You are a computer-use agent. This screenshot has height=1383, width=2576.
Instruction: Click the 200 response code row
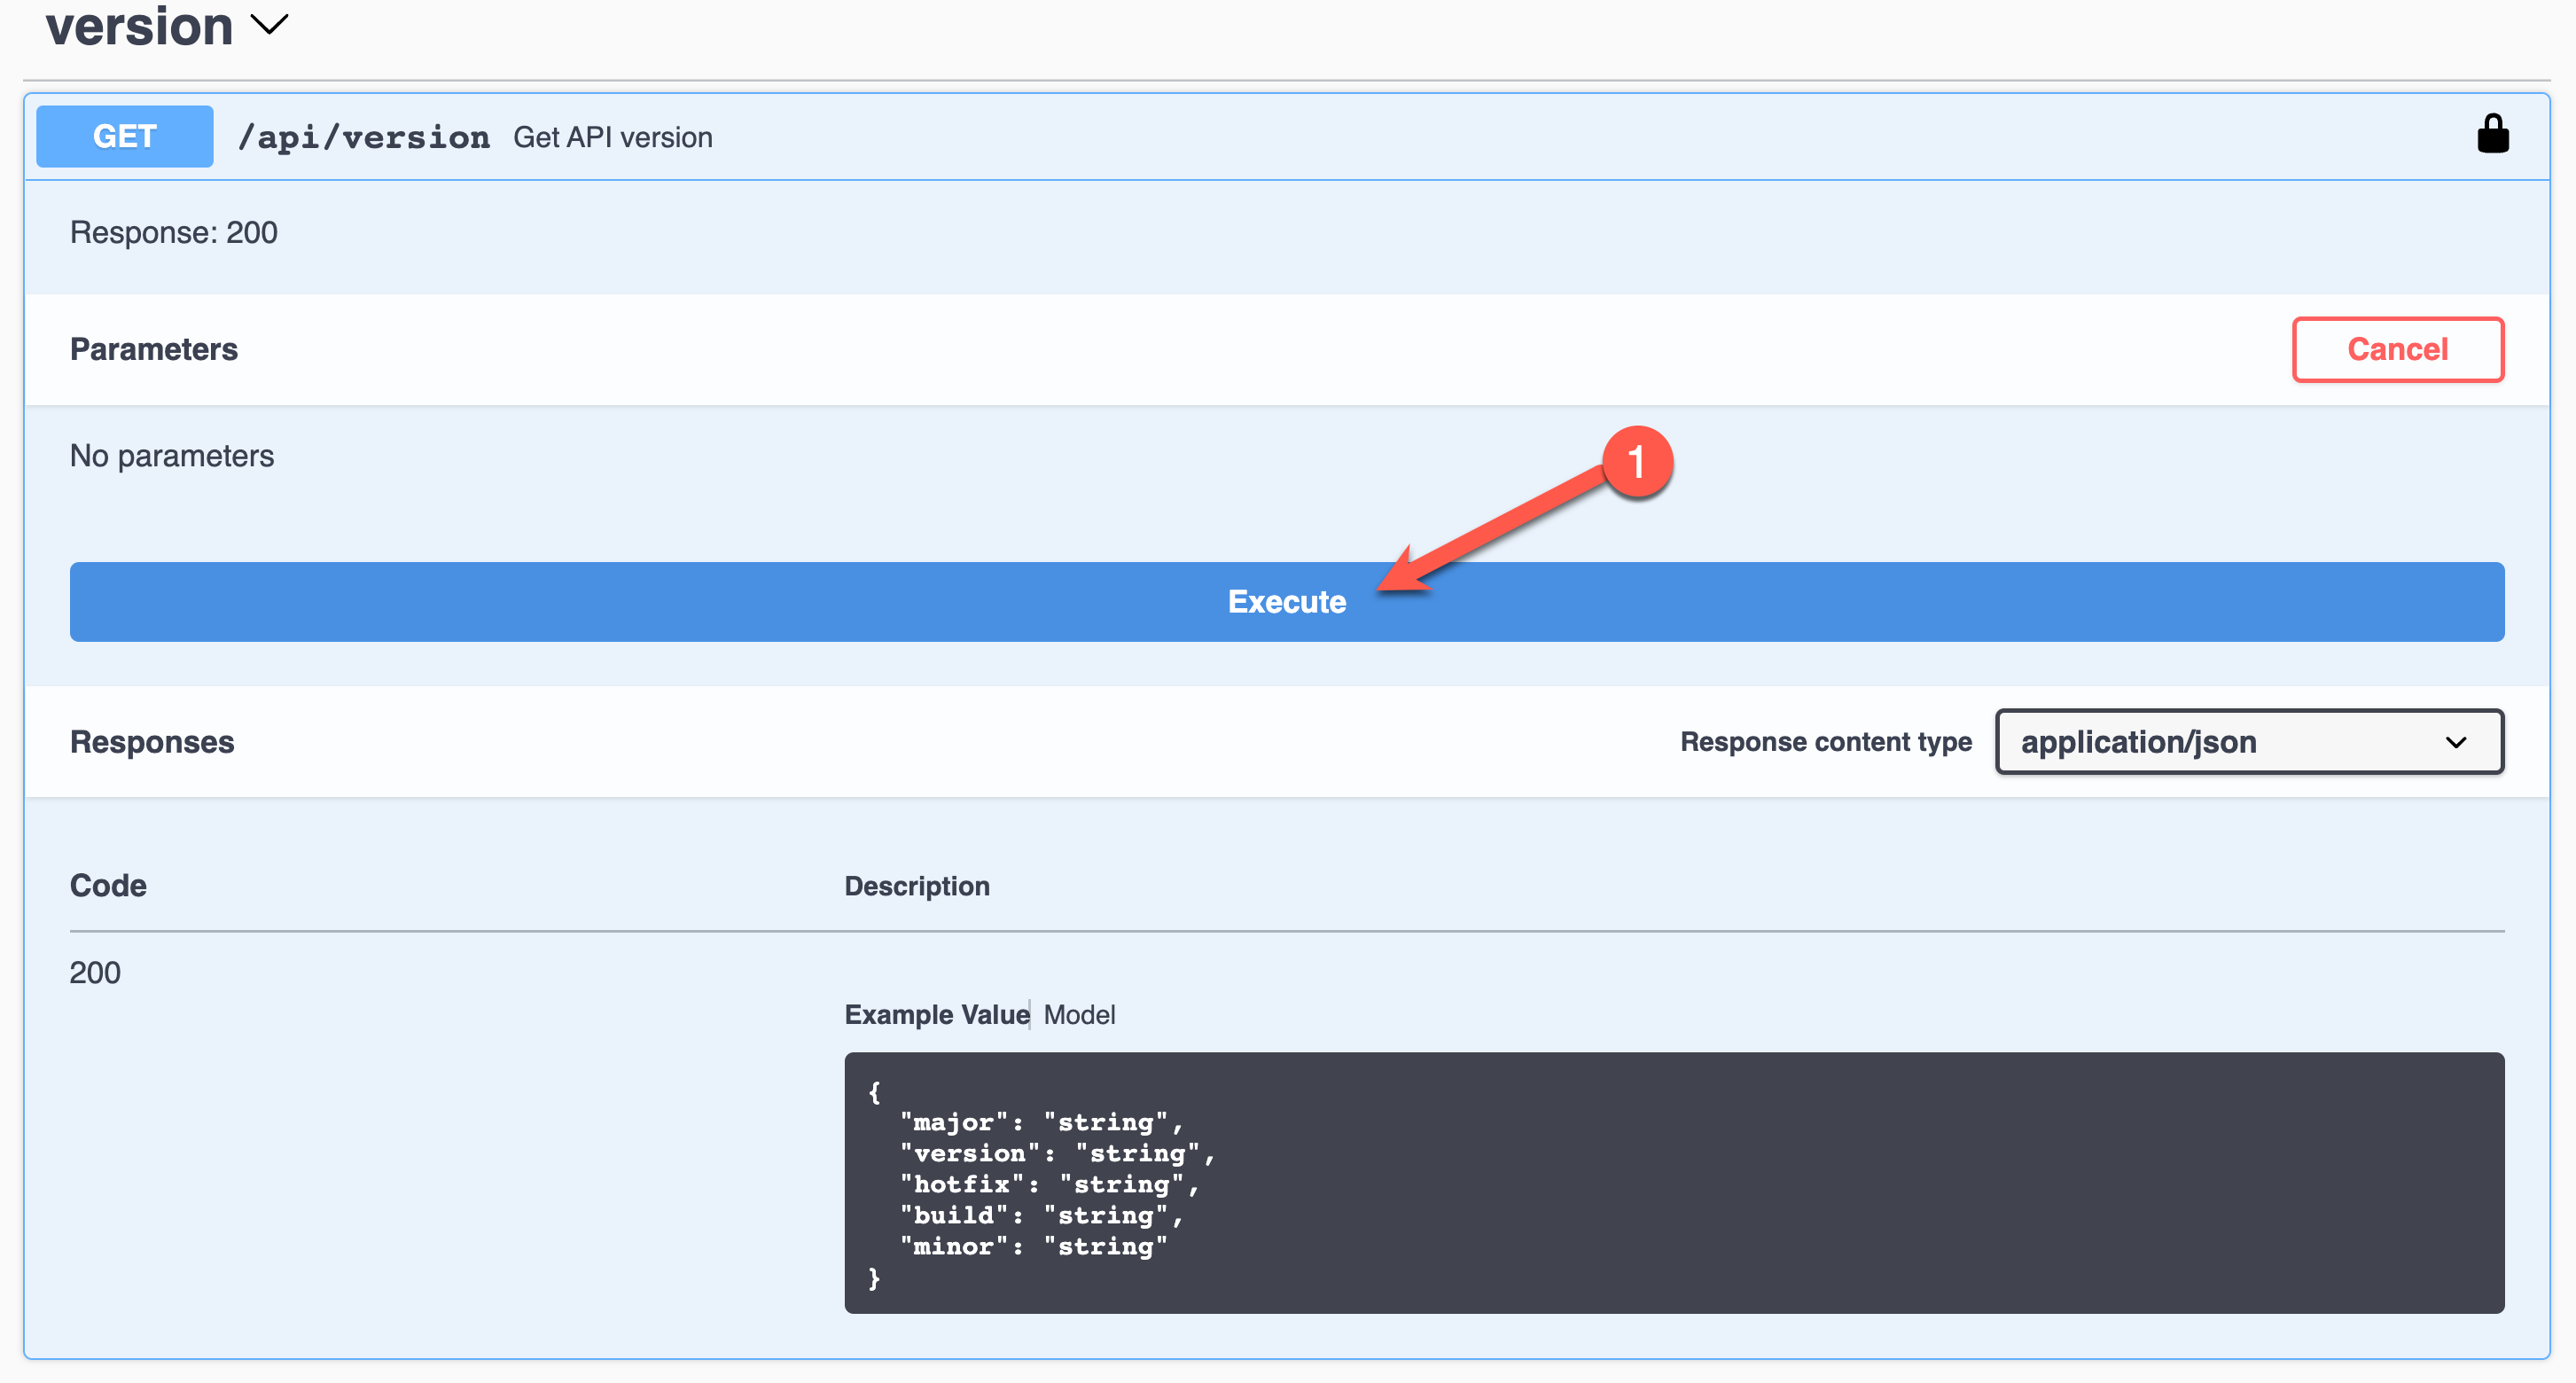(95, 971)
